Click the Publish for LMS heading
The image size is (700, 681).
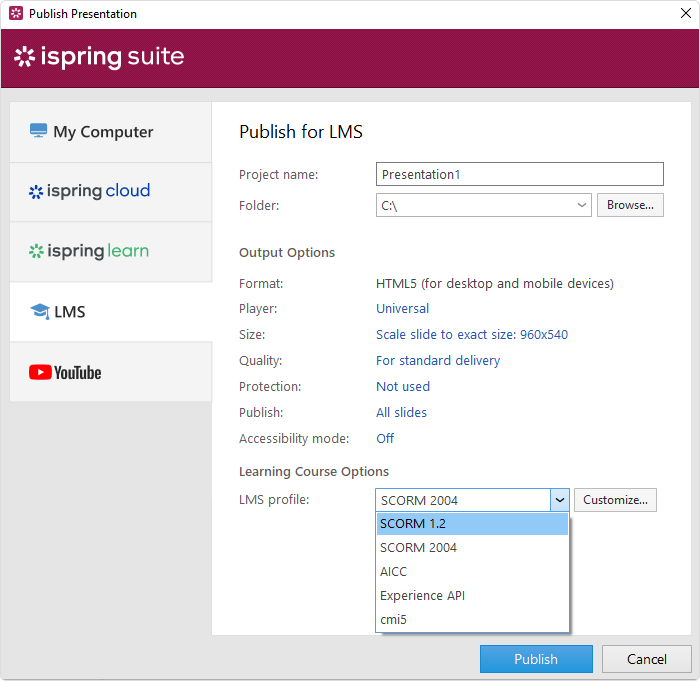coord(301,132)
